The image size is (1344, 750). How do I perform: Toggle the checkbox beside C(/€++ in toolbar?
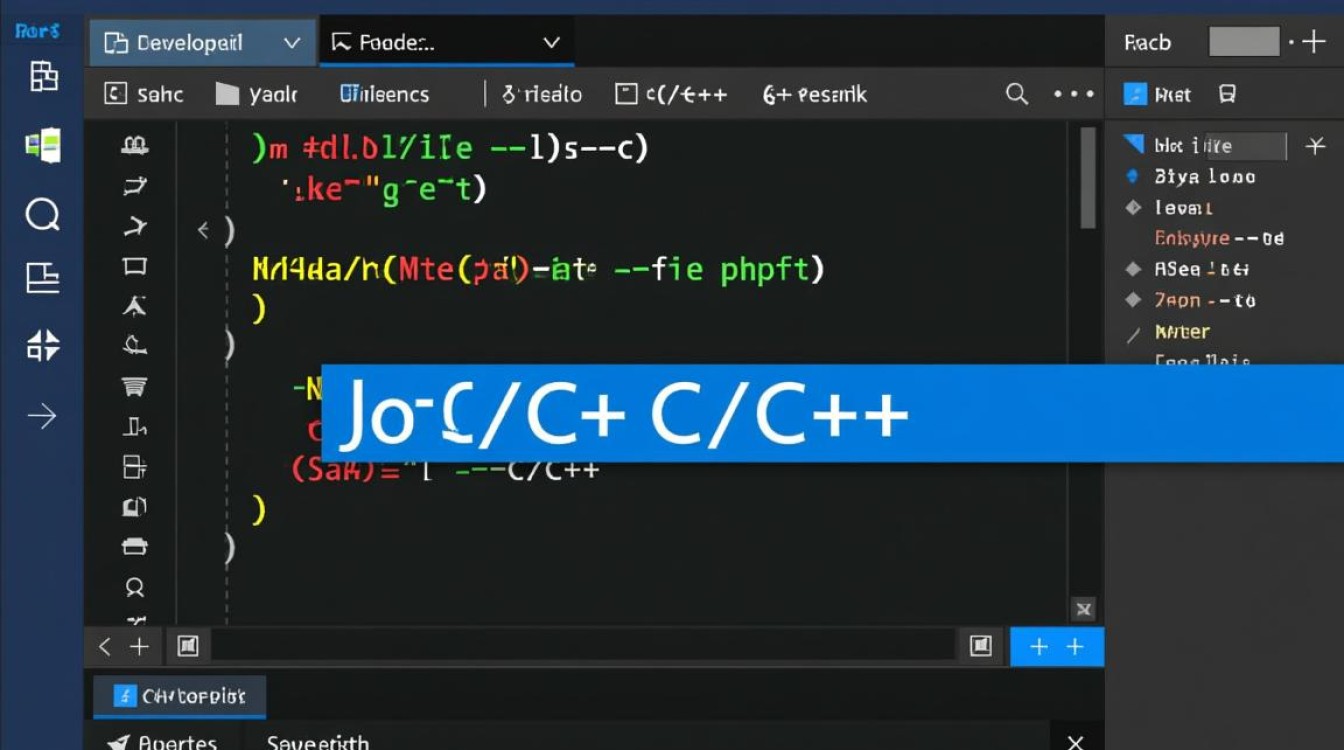coord(626,94)
